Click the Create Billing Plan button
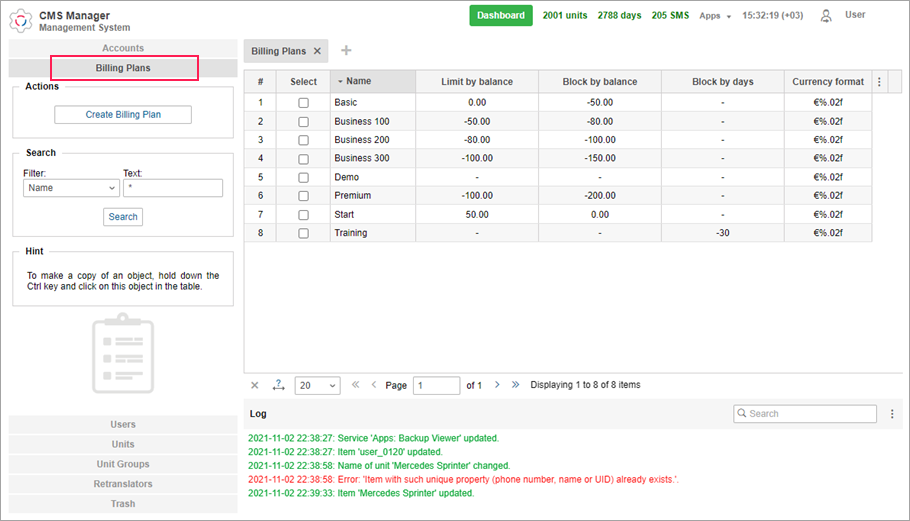This screenshot has height=521, width=910. (x=123, y=115)
